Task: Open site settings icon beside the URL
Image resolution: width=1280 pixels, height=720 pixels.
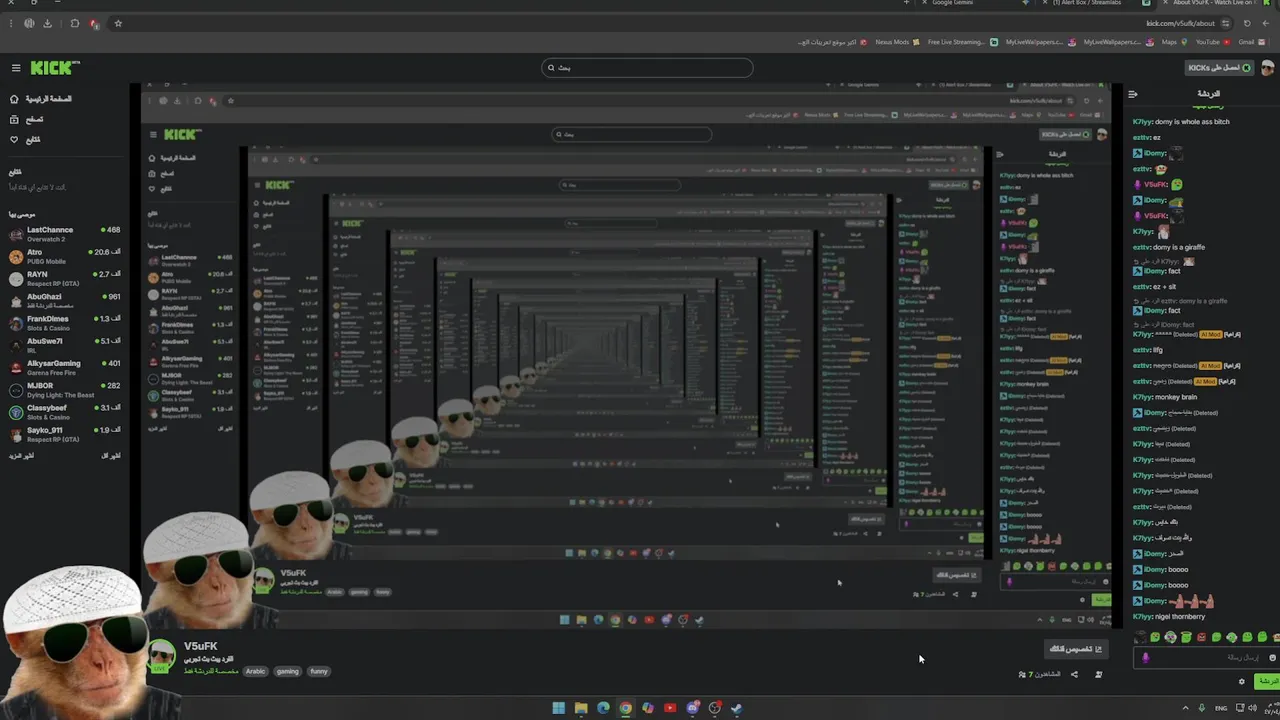Action: (1227, 23)
